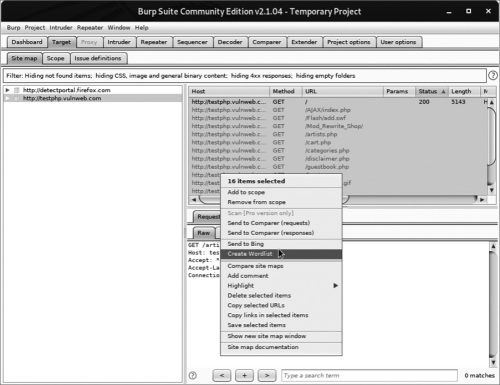Switch to the Decoder tab
500x385 pixels.
click(x=230, y=42)
